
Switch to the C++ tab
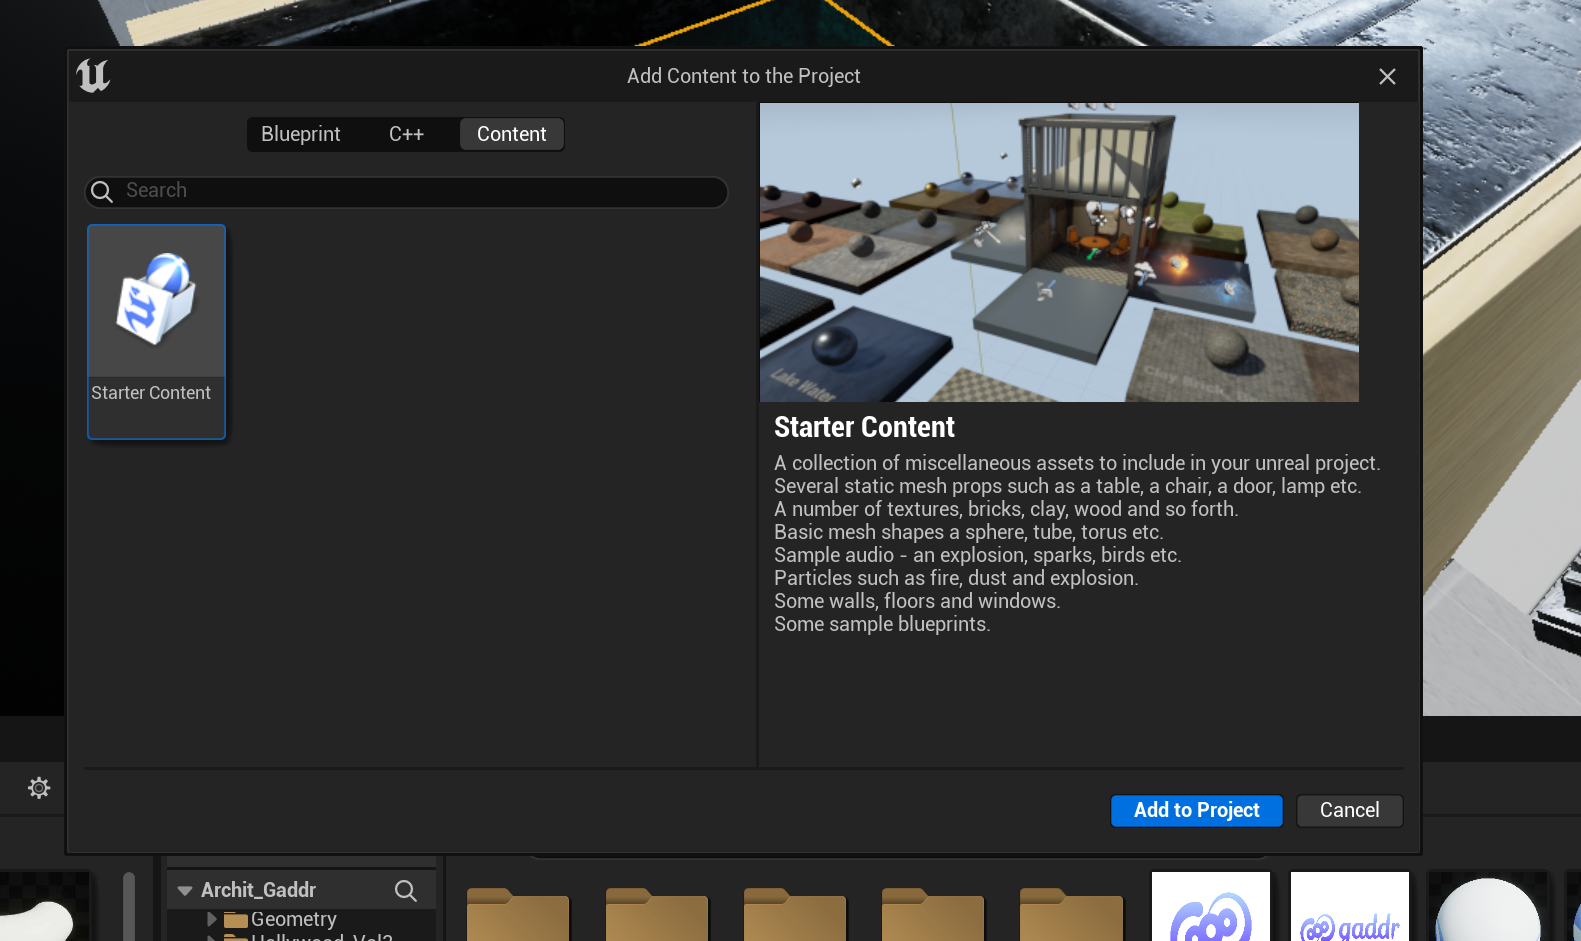tap(406, 134)
